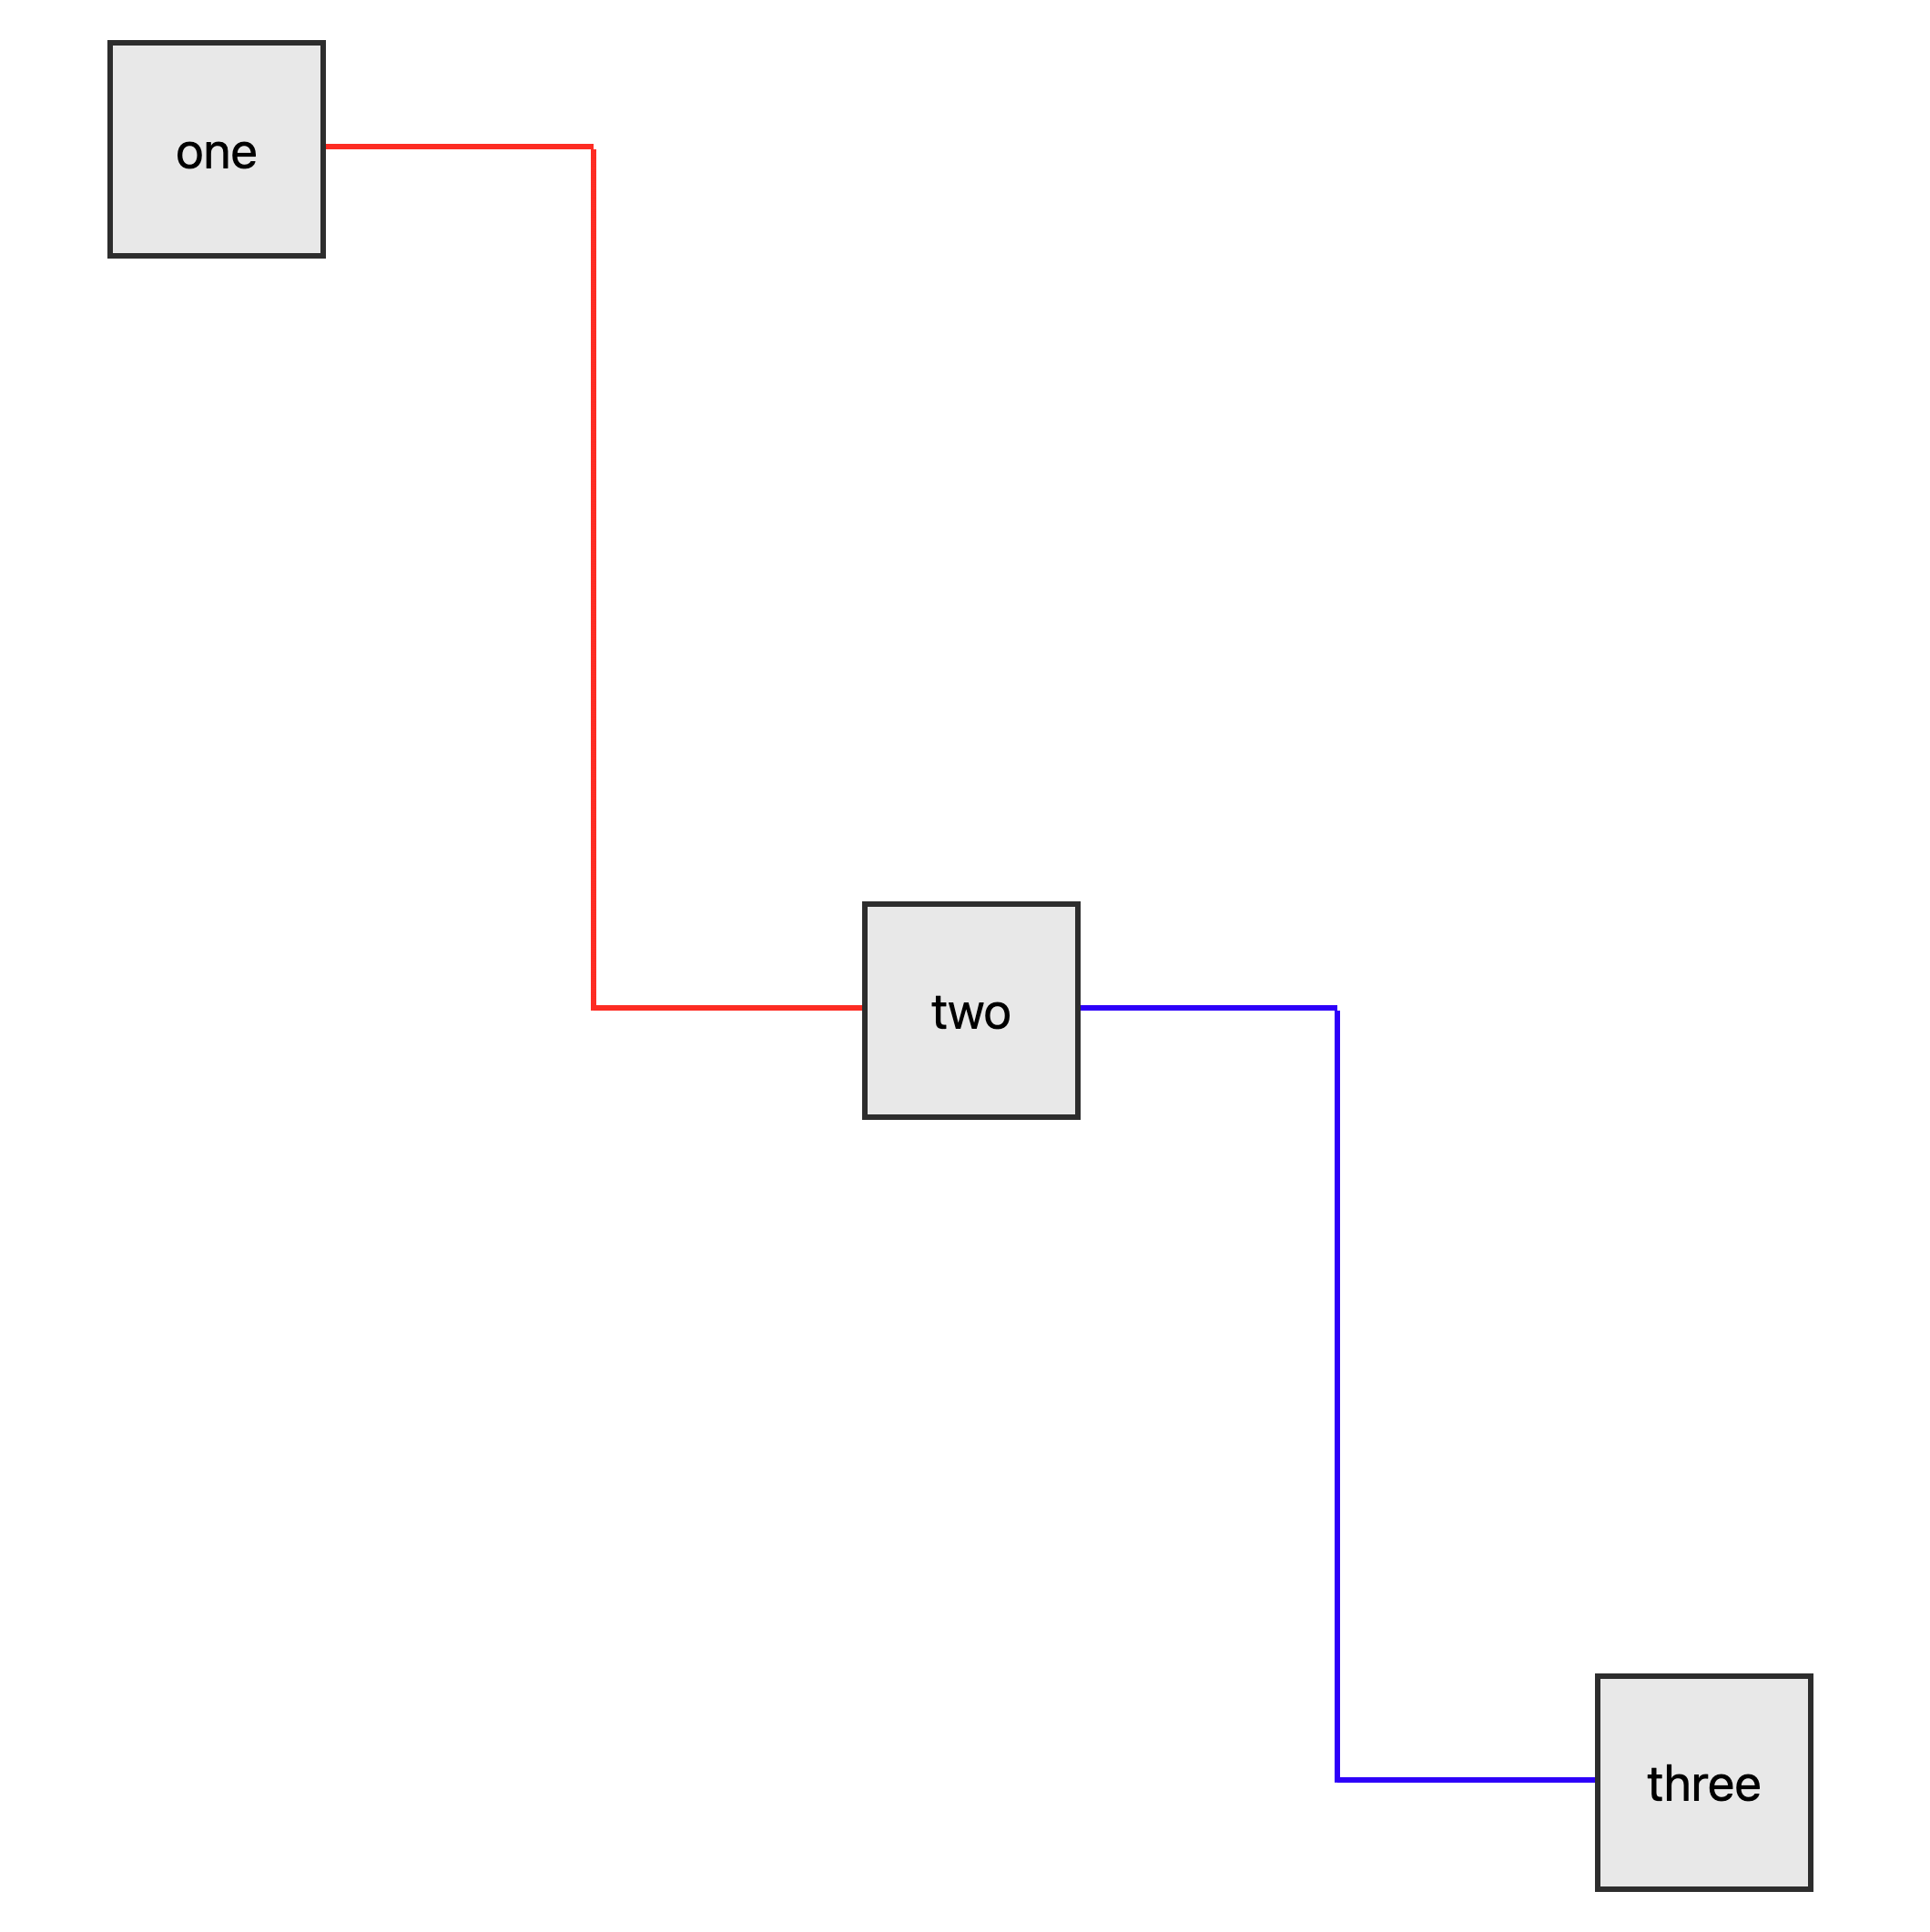This screenshot has height=1932, width=1930.
Task: Click the corner bend of red connector
Action: [592, 1010]
